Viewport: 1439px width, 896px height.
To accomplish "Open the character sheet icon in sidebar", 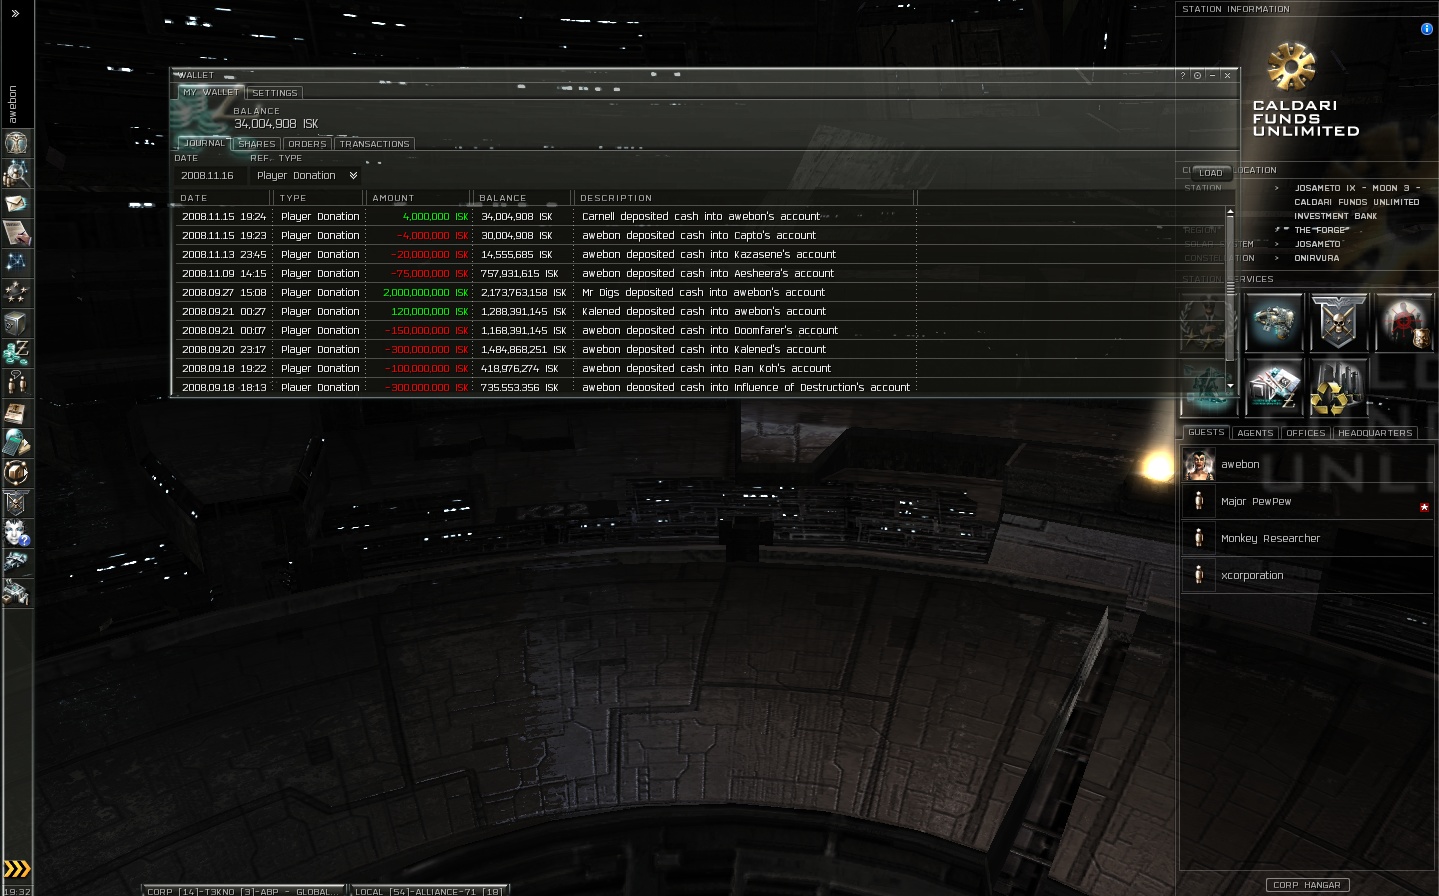I will click(x=16, y=143).
